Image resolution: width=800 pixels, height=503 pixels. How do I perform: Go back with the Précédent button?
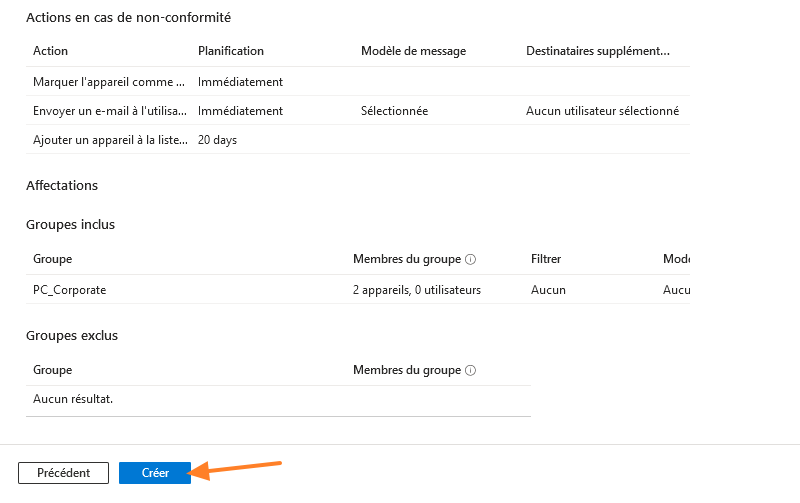tap(63, 473)
